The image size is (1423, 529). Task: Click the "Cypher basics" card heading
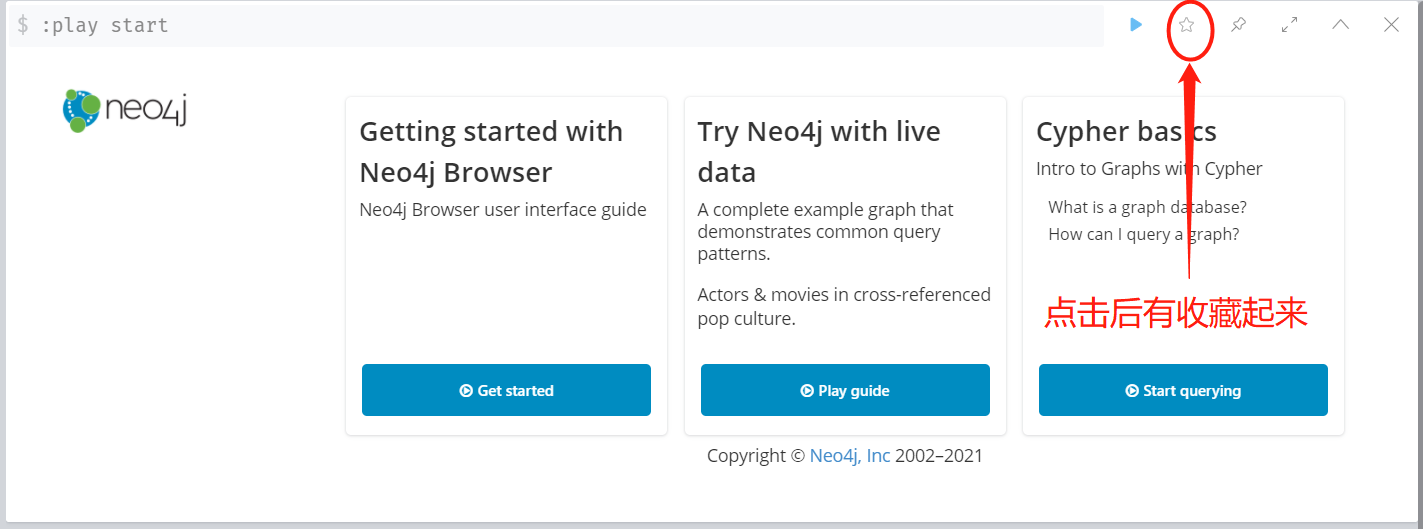click(1126, 132)
